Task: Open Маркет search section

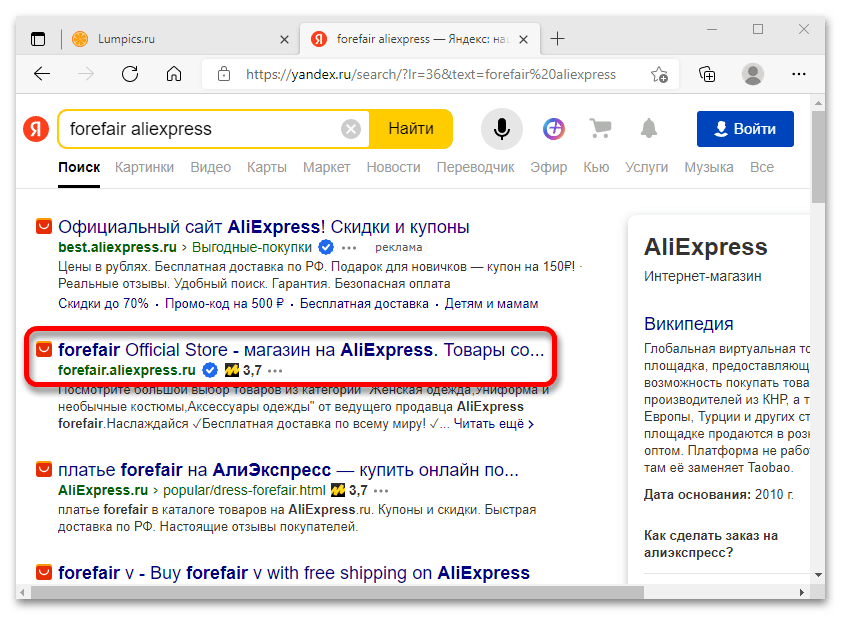Action: coord(326,167)
